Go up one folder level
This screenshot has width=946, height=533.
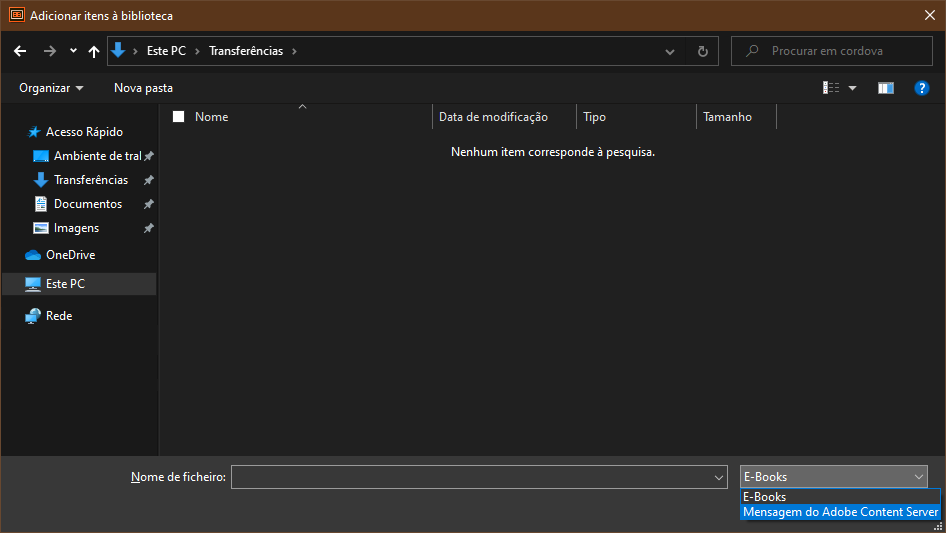pos(94,51)
